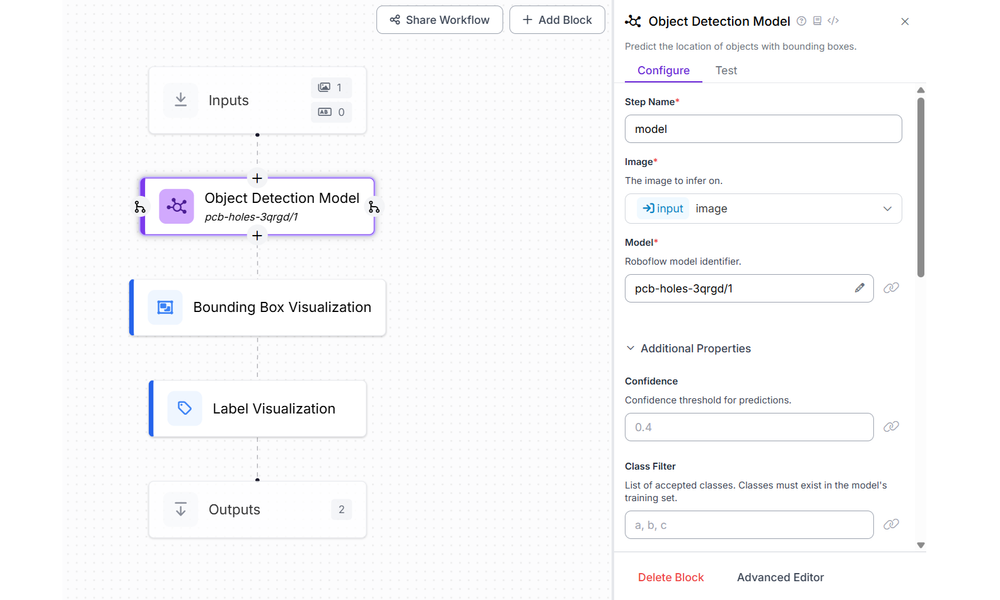Open the Advanced Editor

[780, 577]
